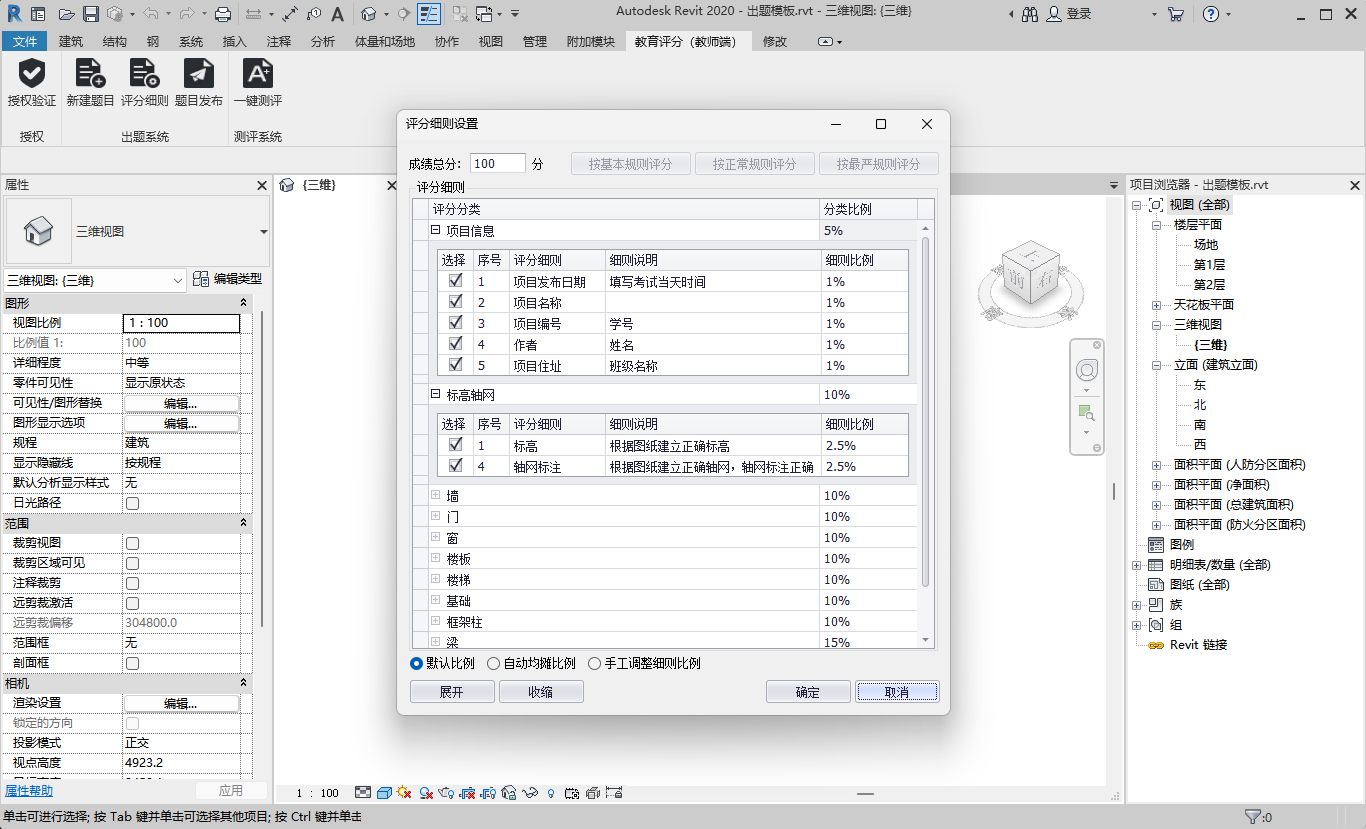Click the default 3D view house icon
This screenshot has width=1366, height=829.
tap(369, 14)
